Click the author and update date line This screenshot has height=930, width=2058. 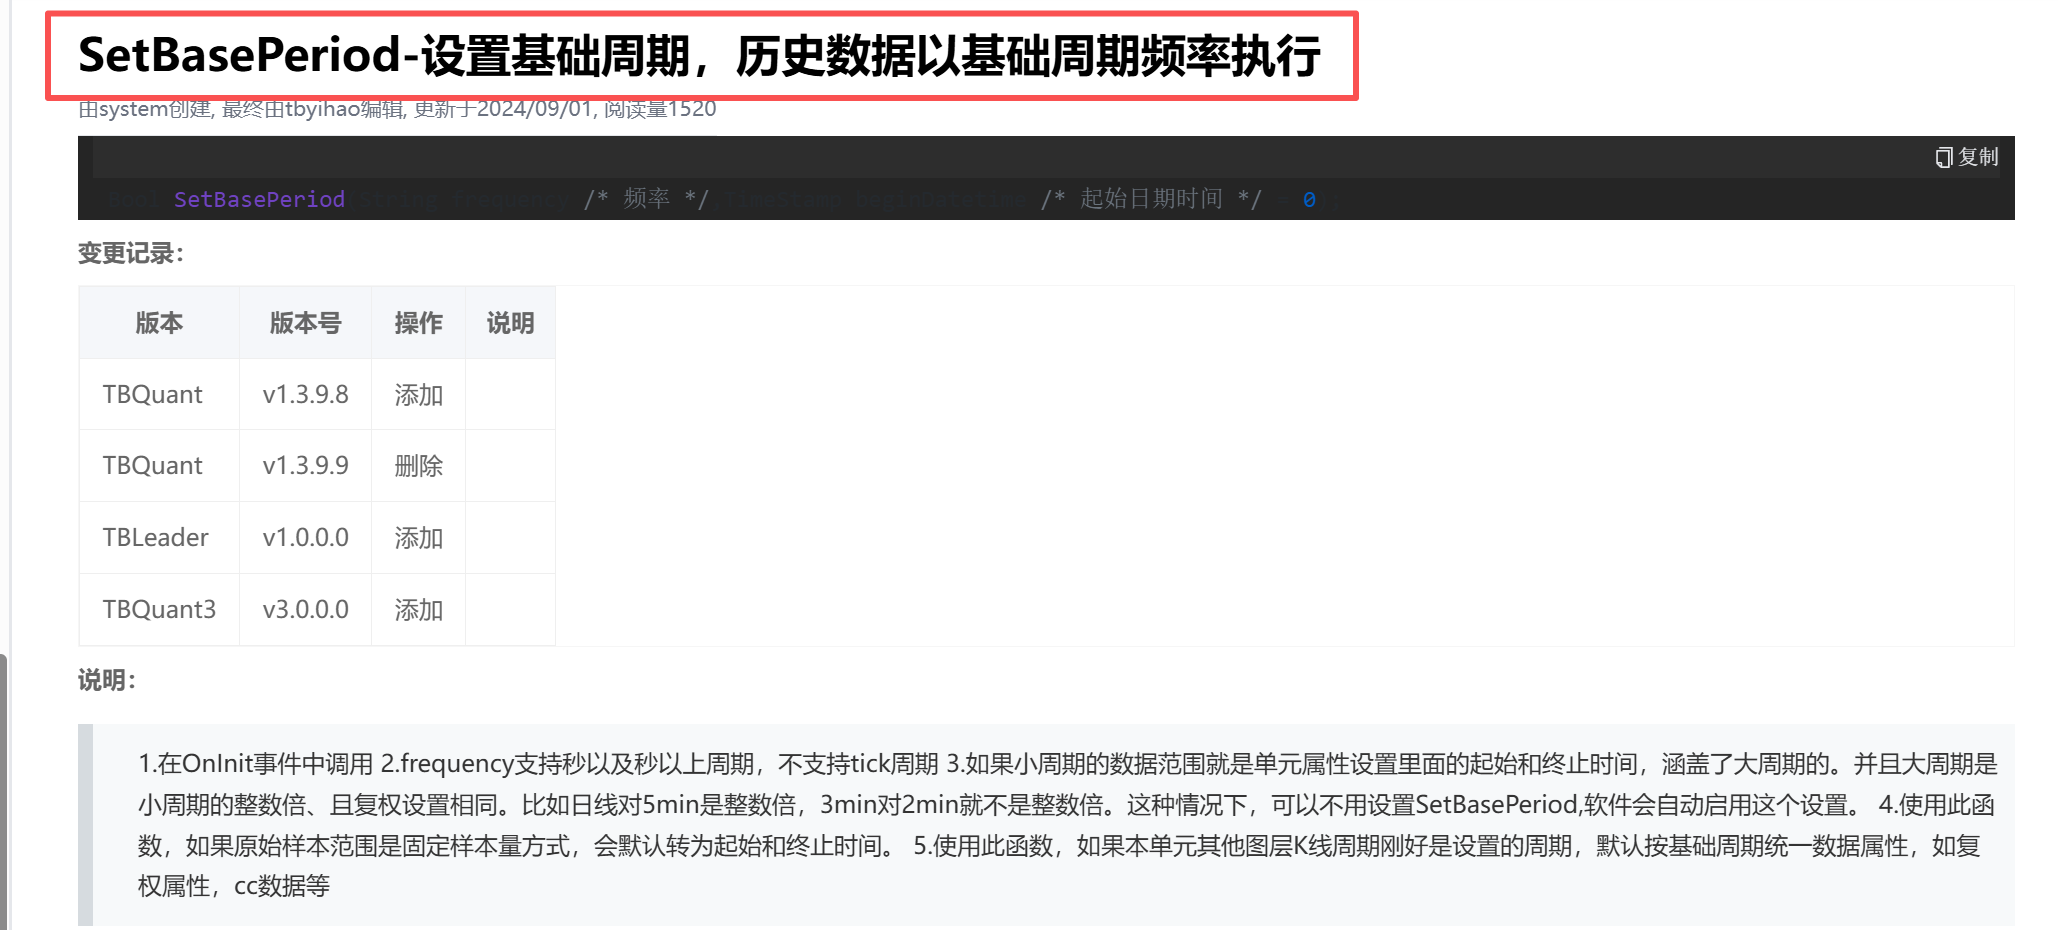click(397, 109)
